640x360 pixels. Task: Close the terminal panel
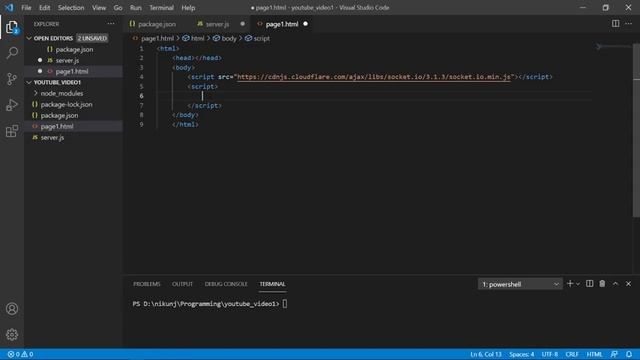[629, 284]
